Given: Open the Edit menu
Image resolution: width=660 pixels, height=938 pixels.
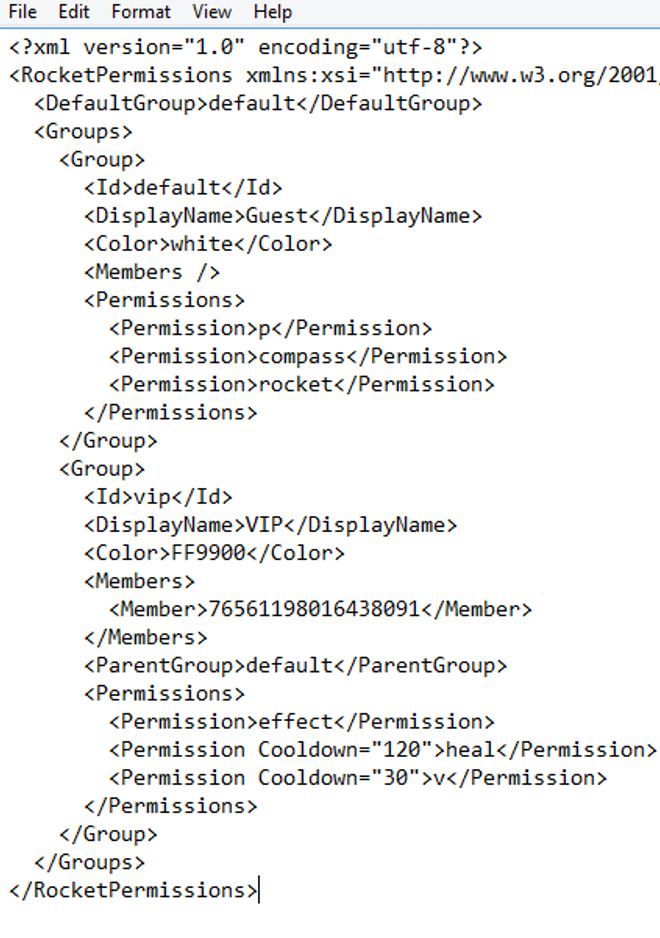Looking at the screenshot, I should click(x=73, y=12).
